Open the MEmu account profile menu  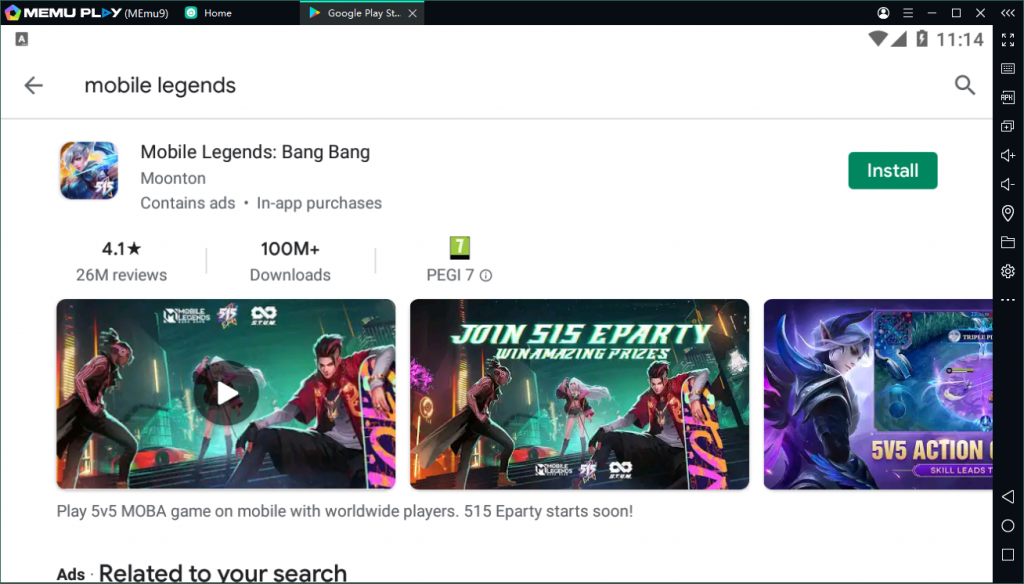882,13
